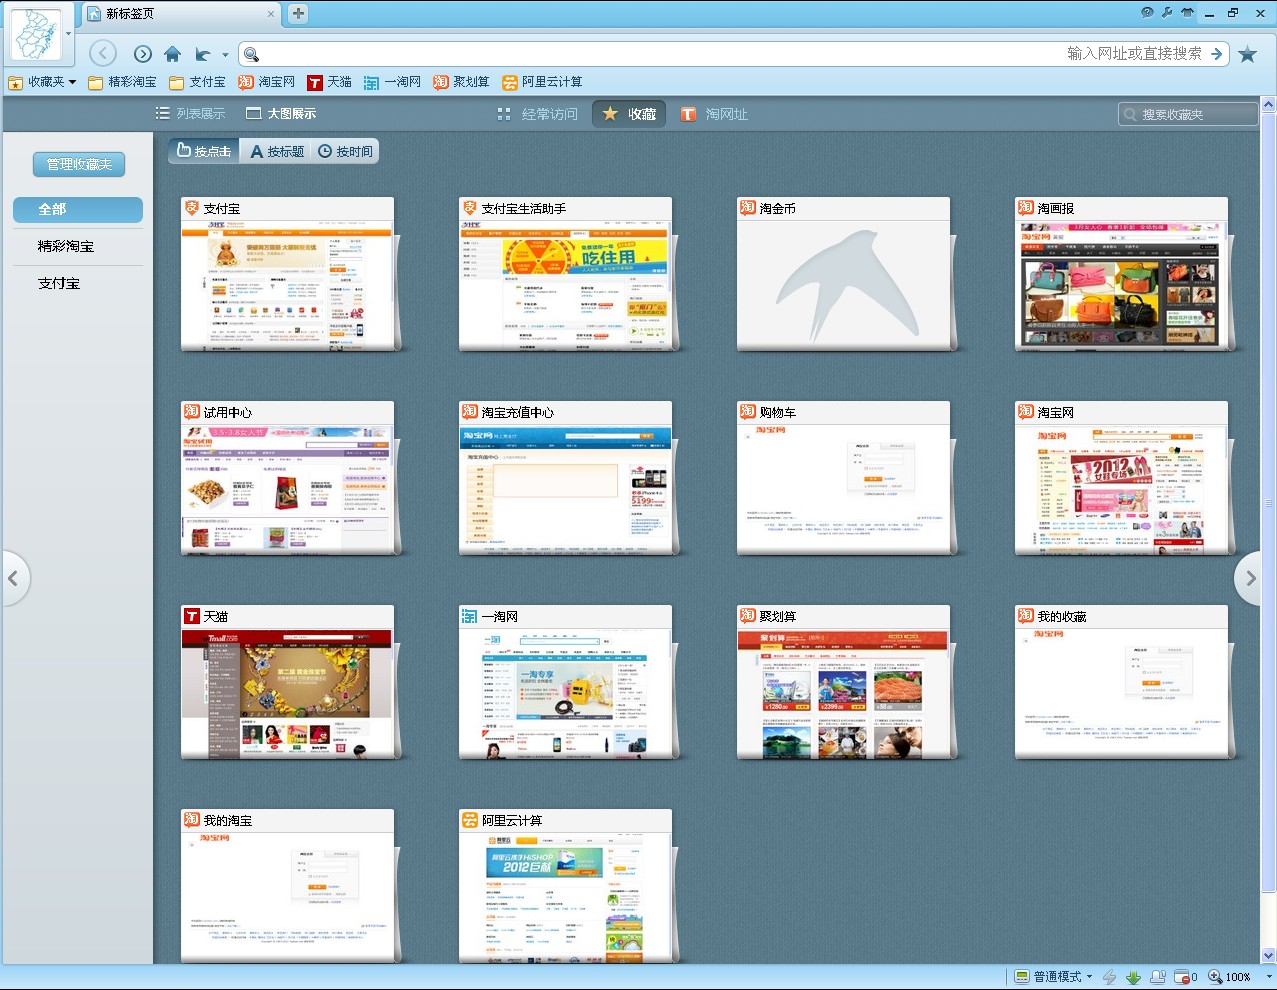This screenshot has height=990, width=1277.
Task: Select 全部 in the sidebar
Action: point(78,209)
